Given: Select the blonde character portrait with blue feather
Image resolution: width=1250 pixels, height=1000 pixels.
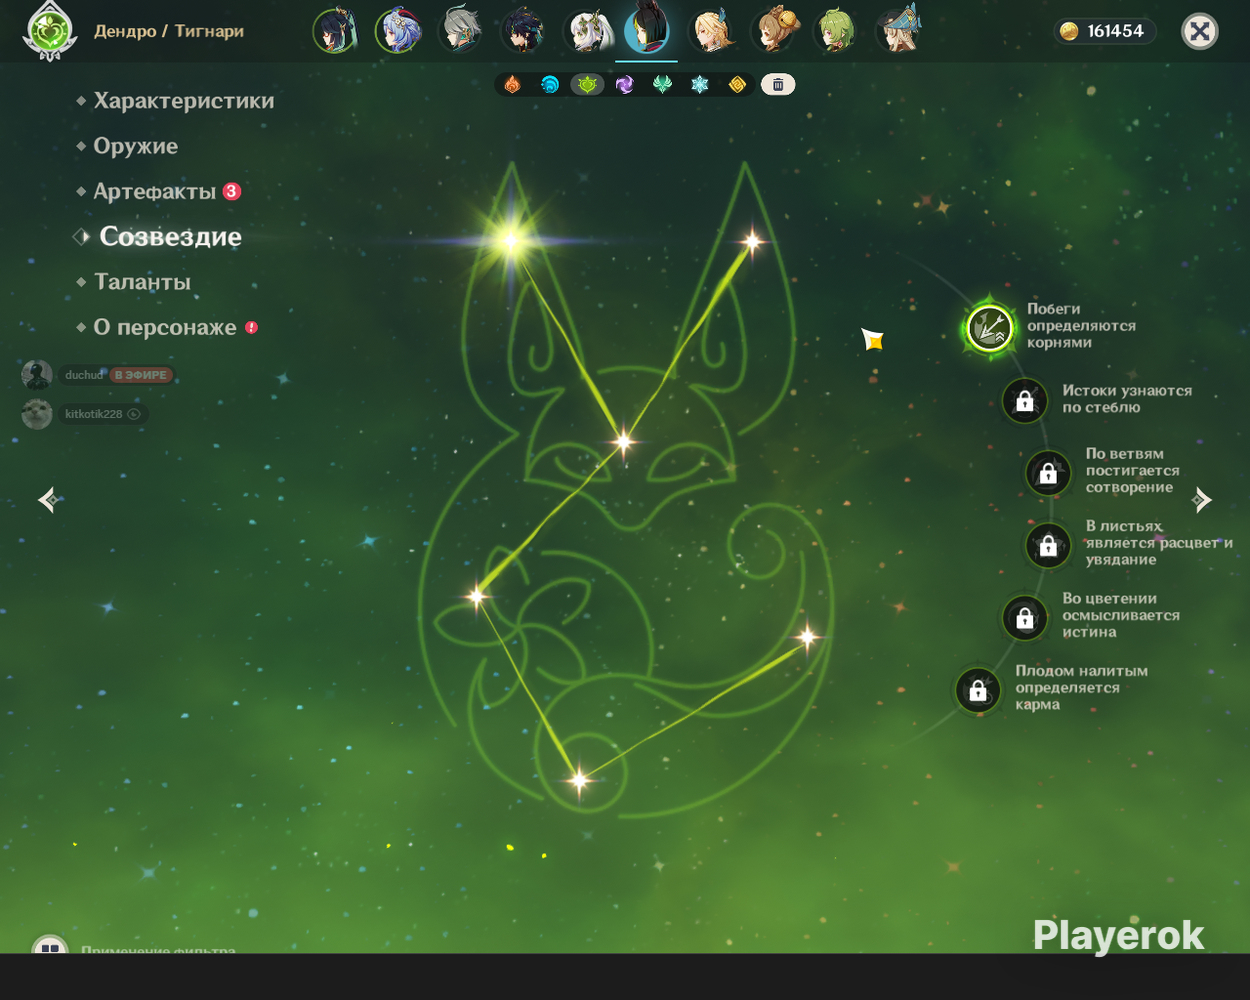Looking at the screenshot, I should tap(713, 31).
